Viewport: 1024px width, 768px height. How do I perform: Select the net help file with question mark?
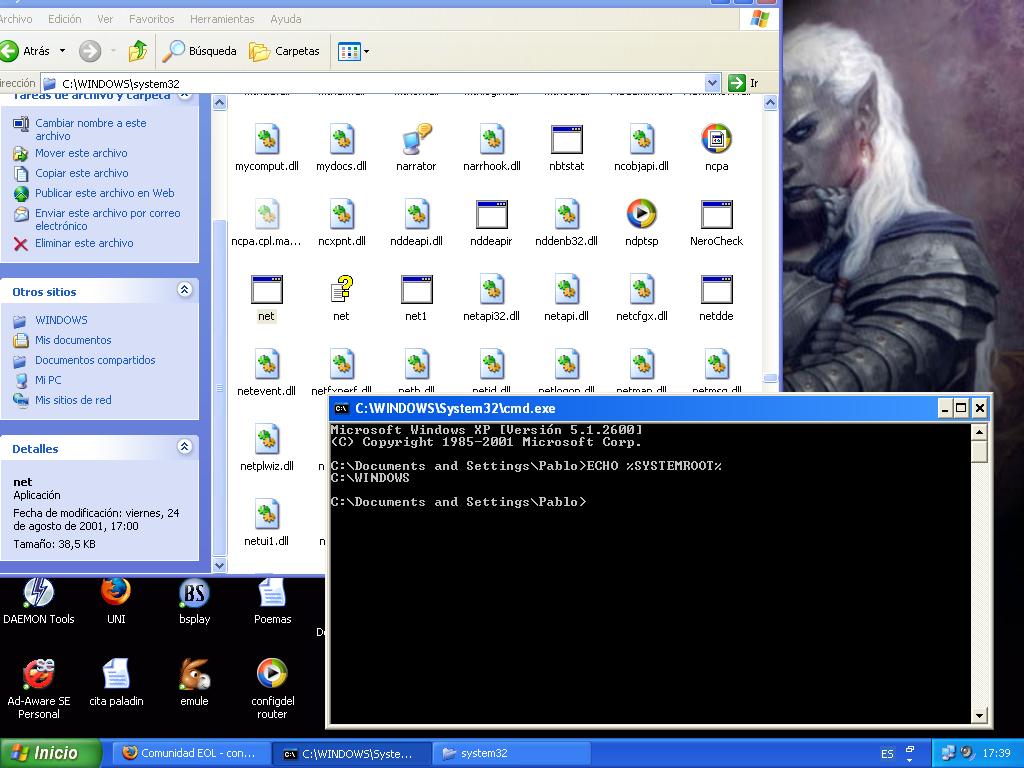coord(342,289)
